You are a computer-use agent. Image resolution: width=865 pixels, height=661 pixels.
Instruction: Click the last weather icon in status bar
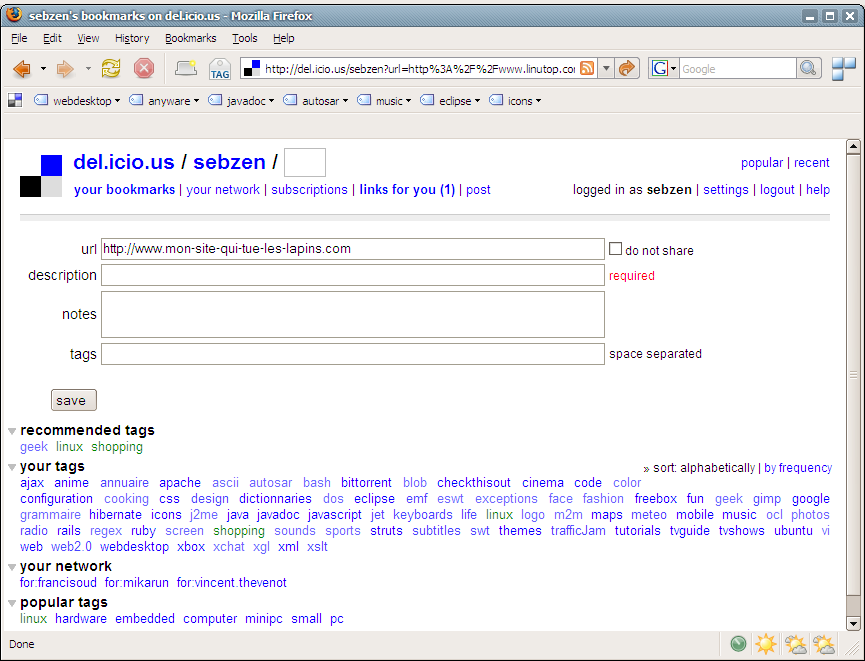[x=824, y=644]
